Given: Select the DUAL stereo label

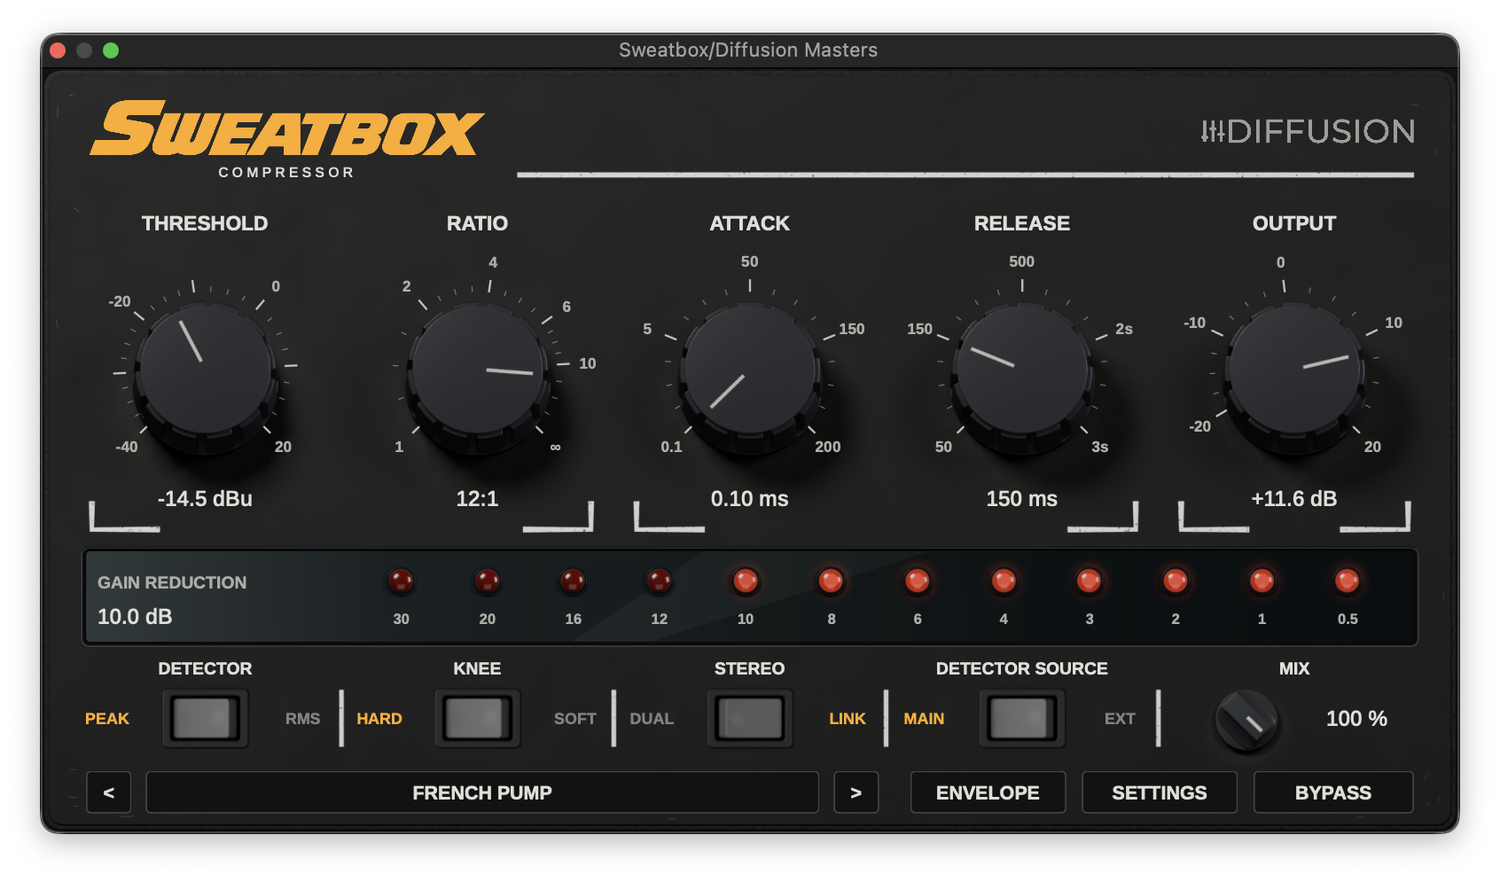Looking at the screenshot, I should point(652,718).
